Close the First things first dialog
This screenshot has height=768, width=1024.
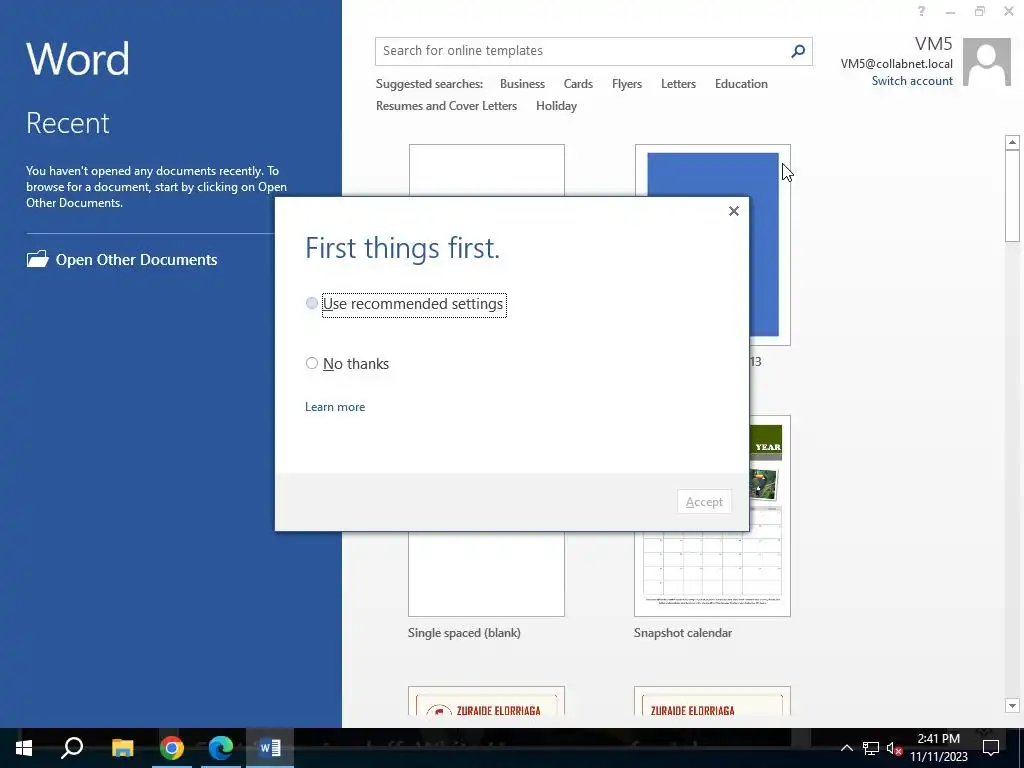(733, 211)
